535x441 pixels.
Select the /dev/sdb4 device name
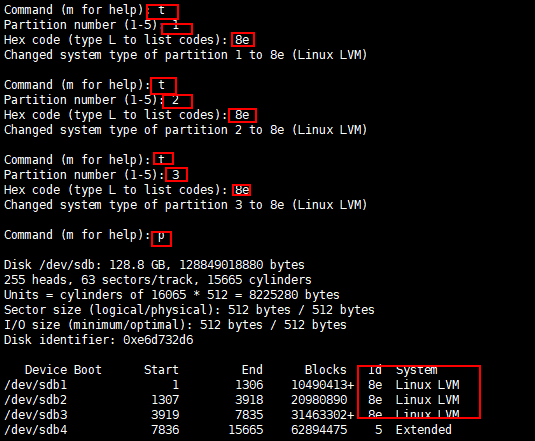35,430
